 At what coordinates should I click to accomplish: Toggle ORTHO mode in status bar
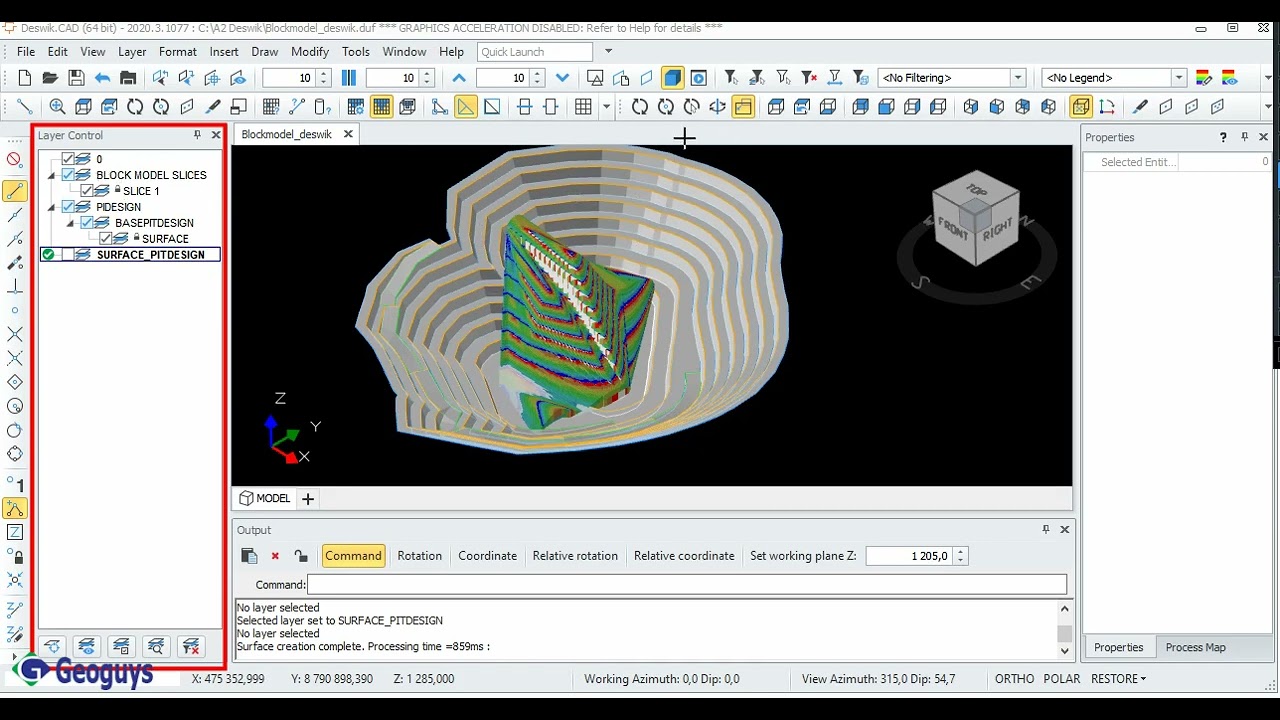tap(1014, 678)
